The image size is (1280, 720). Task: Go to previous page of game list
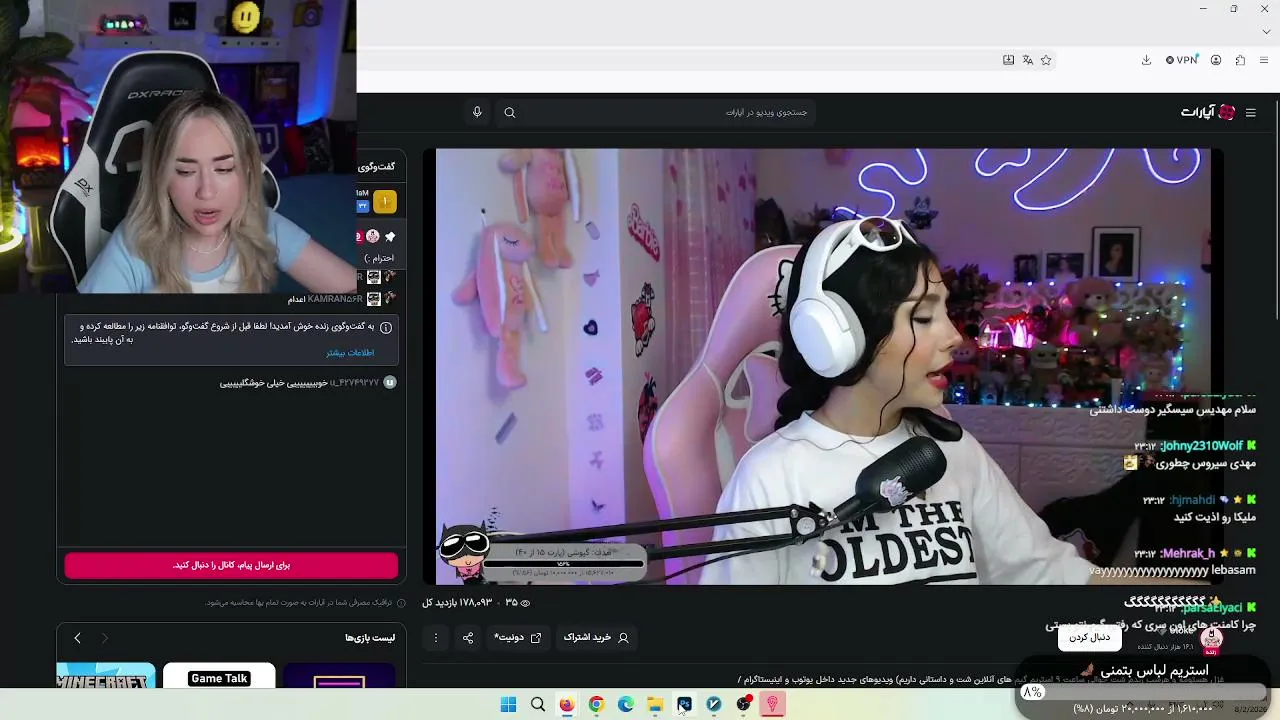pos(104,638)
